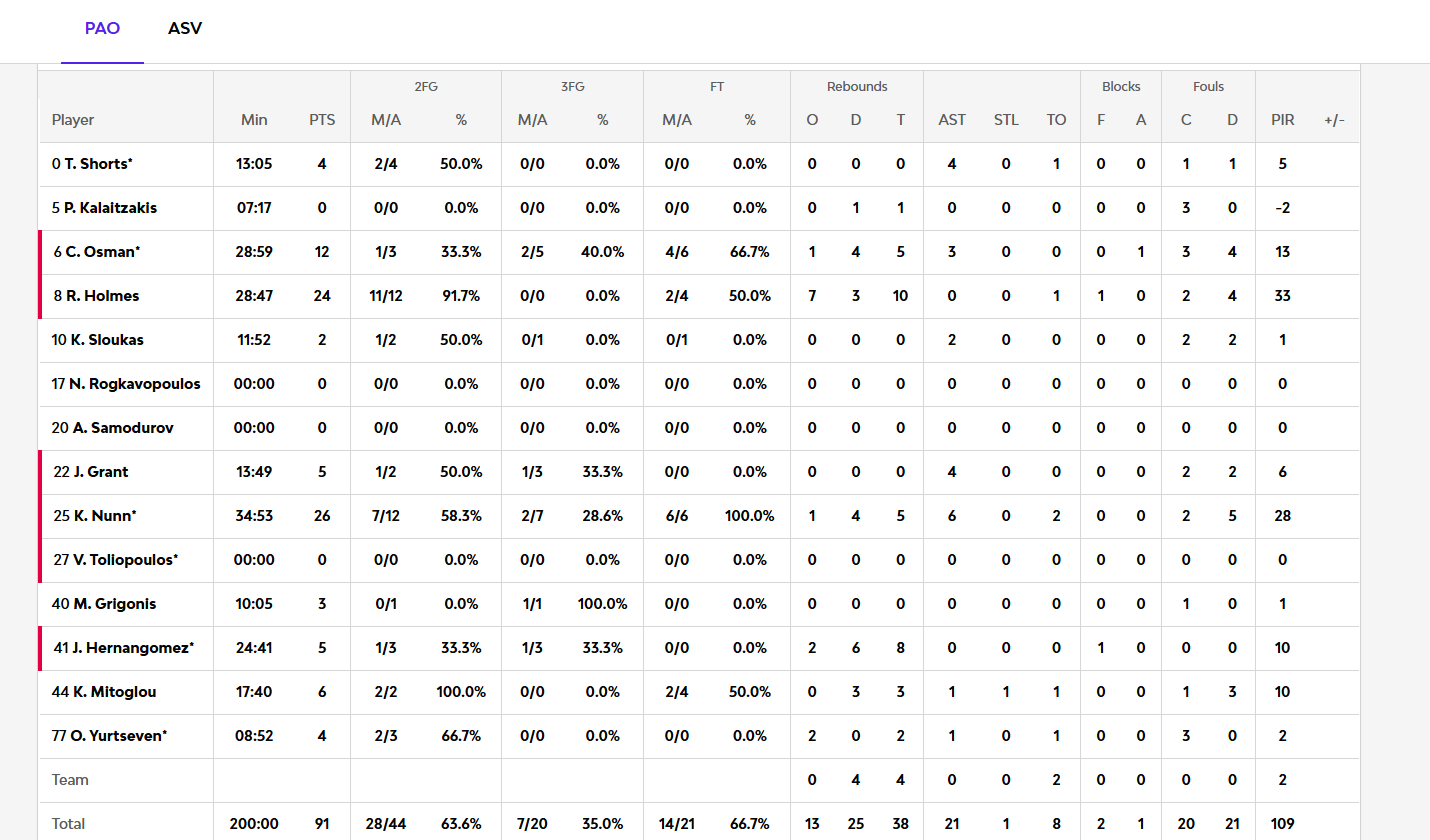Screen dimensions: 1430x840
Task: Click N. Rogkavopoulos player name
Action: click(134, 384)
